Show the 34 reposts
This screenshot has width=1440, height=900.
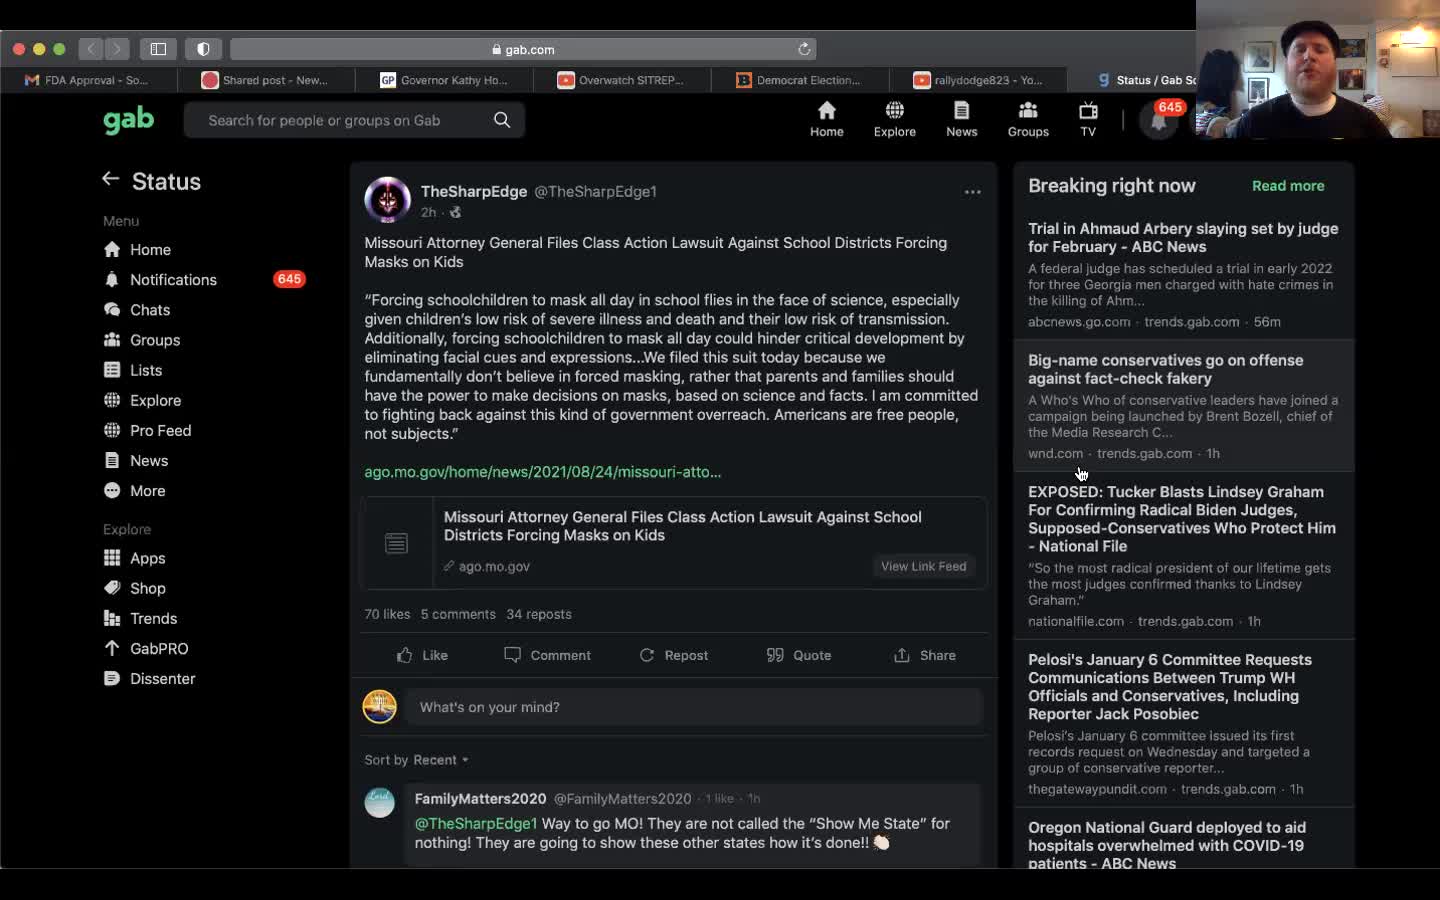pos(539,614)
